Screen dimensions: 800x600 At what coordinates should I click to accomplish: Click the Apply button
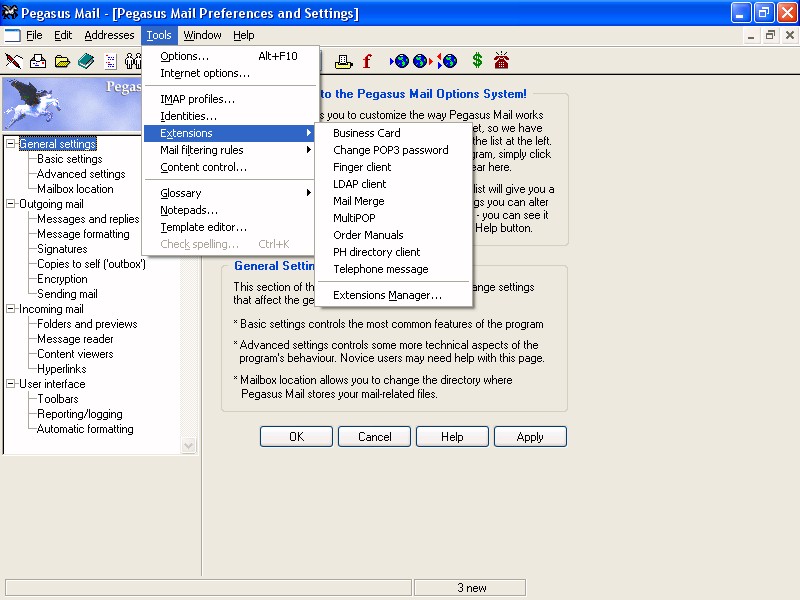coord(530,437)
